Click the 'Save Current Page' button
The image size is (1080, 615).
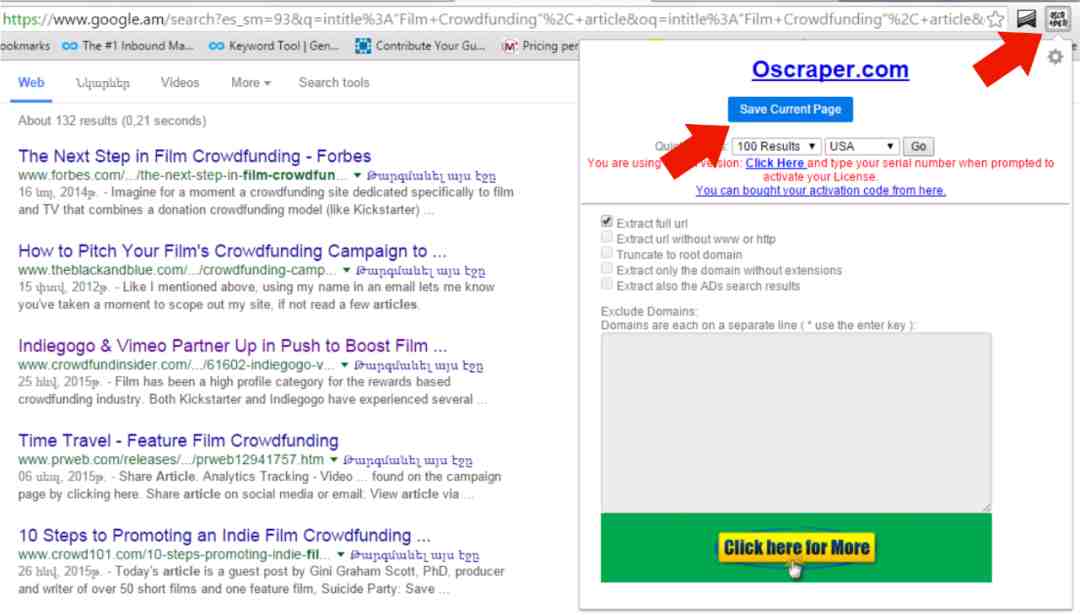[790, 110]
